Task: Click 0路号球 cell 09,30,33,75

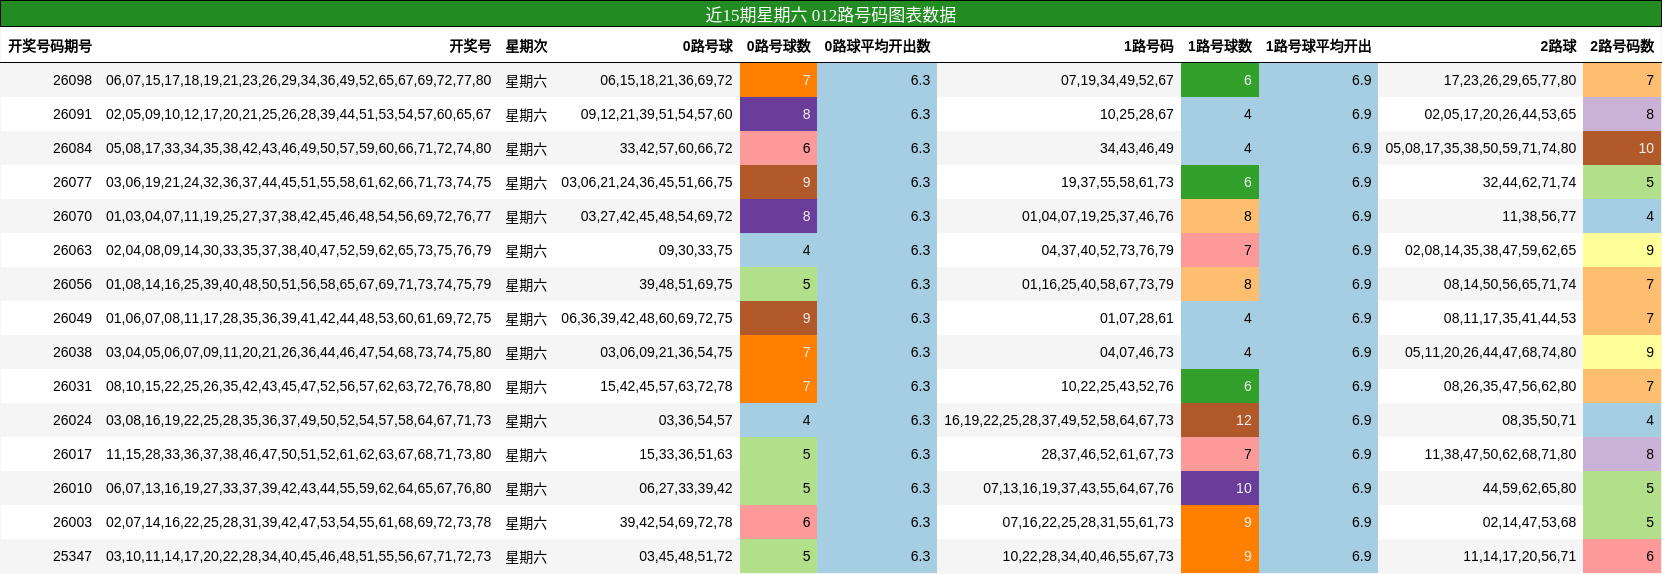Action: [x=695, y=250]
